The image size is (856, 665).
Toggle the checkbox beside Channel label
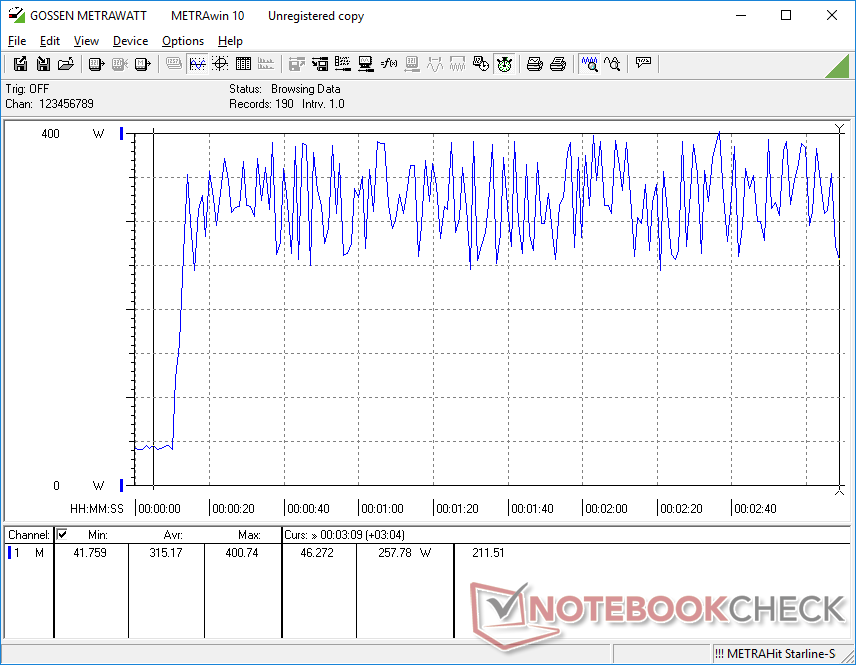coord(62,535)
